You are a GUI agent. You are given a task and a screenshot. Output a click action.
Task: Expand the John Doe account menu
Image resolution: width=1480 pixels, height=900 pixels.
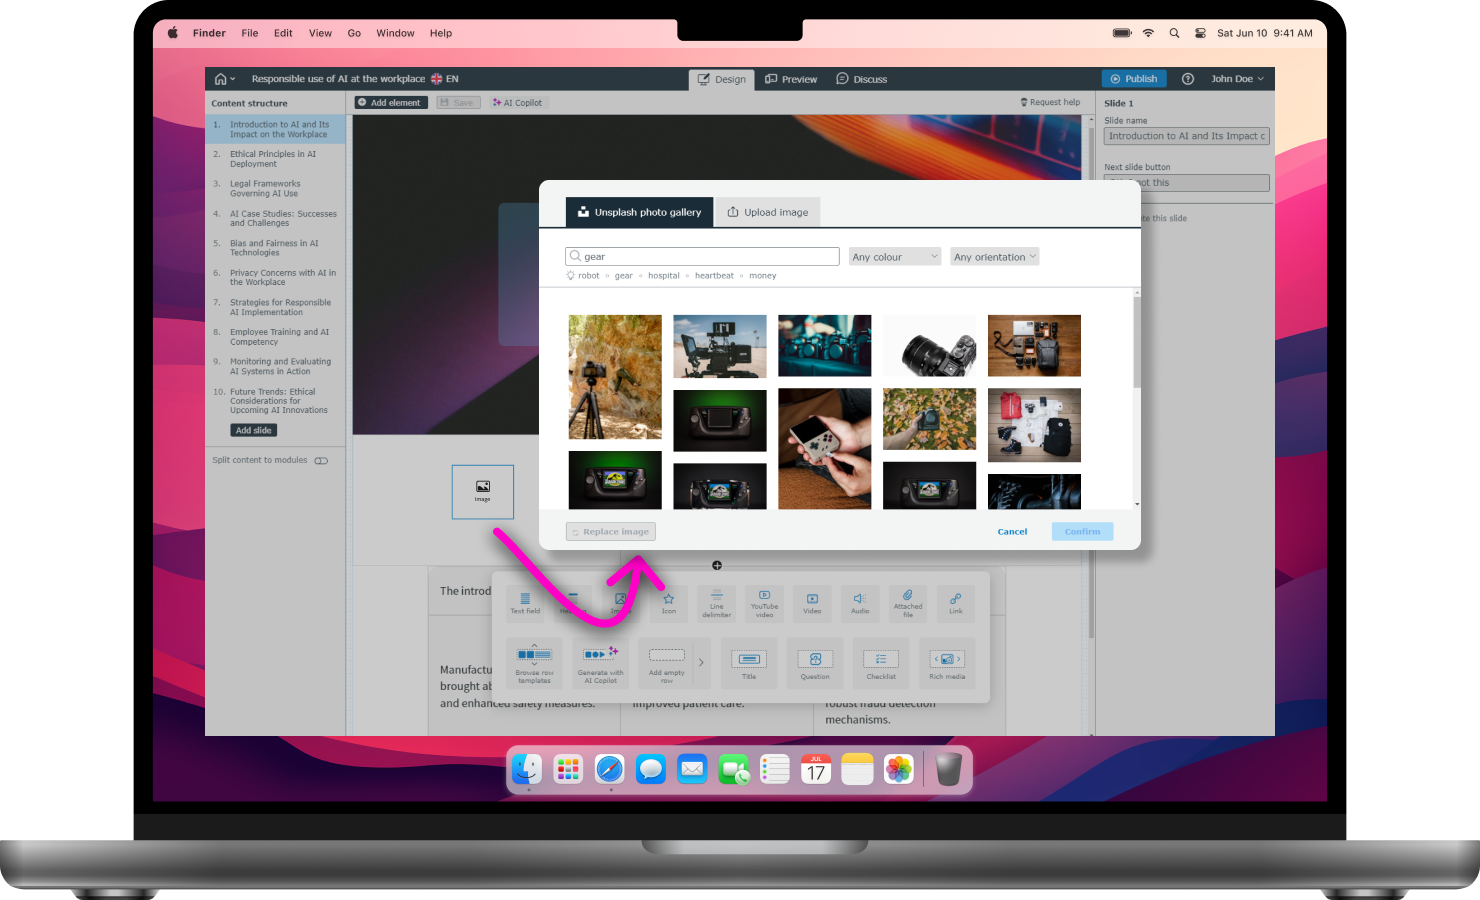point(1237,79)
